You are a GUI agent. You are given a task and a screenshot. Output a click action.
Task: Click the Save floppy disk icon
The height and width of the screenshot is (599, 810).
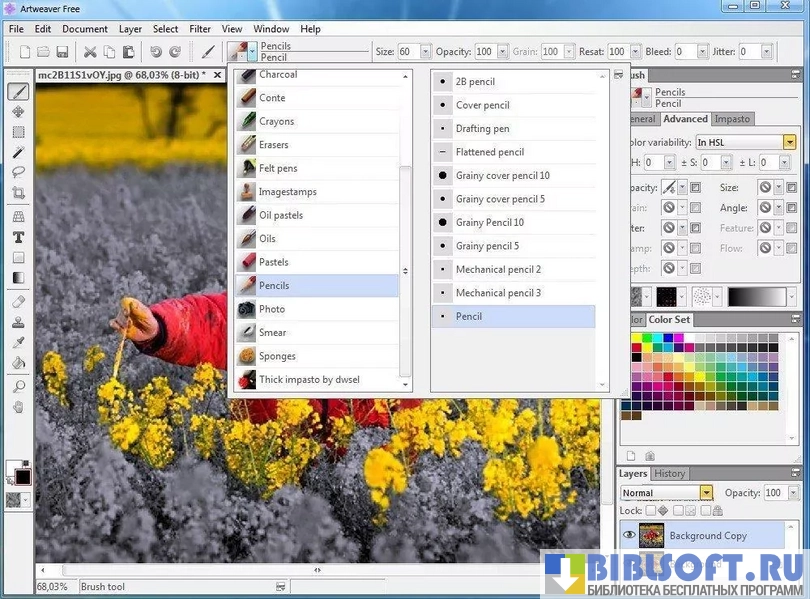[x=62, y=52]
